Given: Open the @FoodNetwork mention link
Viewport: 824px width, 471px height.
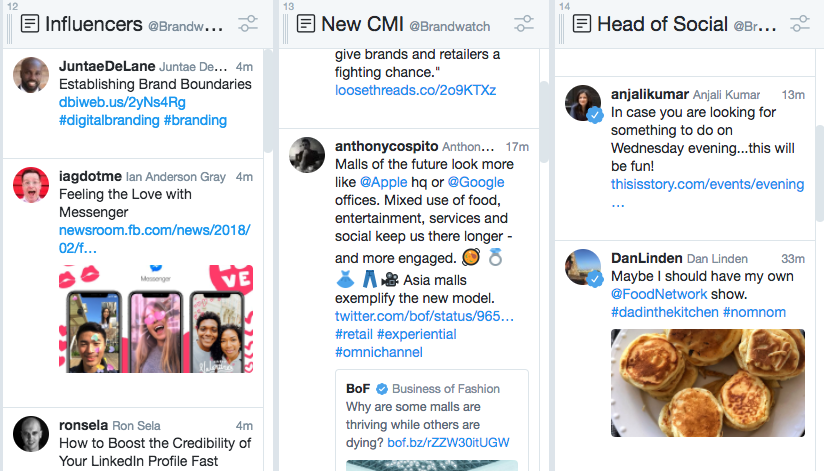Looking at the screenshot, I should tap(659, 294).
